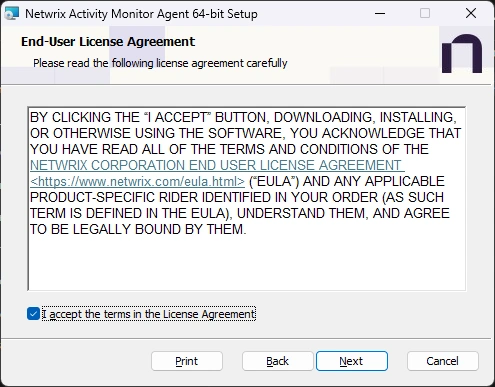Cancel the setup wizard
Image resolution: width=495 pixels, height=387 pixels.
coord(443,361)
